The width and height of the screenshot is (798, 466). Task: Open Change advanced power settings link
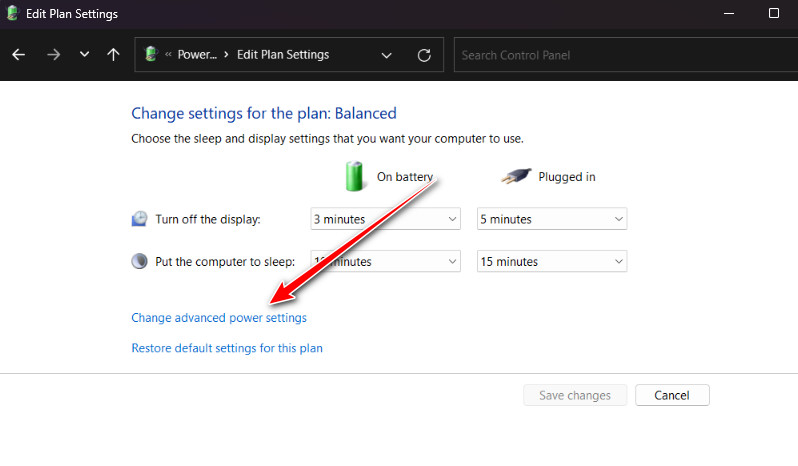219,317
